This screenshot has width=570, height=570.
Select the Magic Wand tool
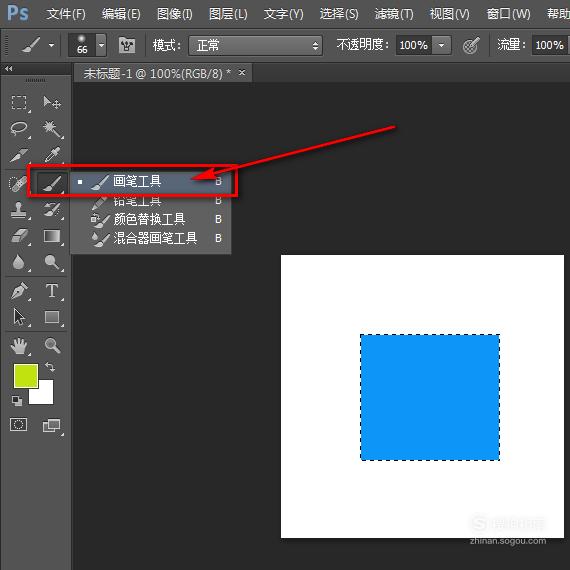[x=52, y=129]
